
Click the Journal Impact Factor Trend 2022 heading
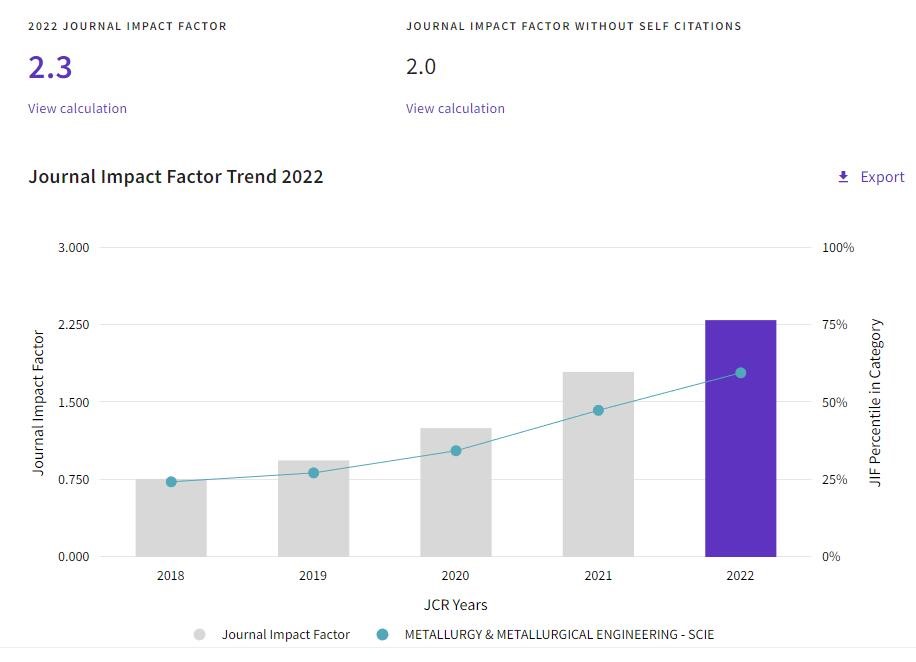176,177
